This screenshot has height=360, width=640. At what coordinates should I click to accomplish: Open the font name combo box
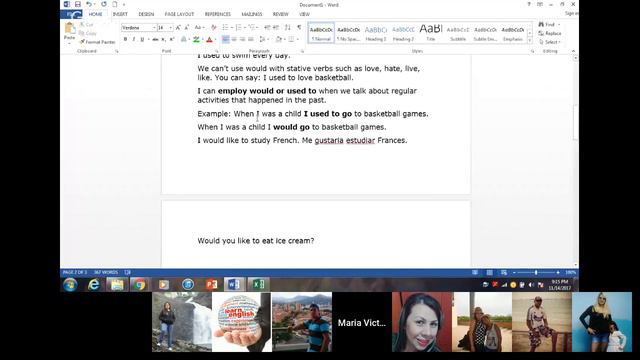click(139, 27)
